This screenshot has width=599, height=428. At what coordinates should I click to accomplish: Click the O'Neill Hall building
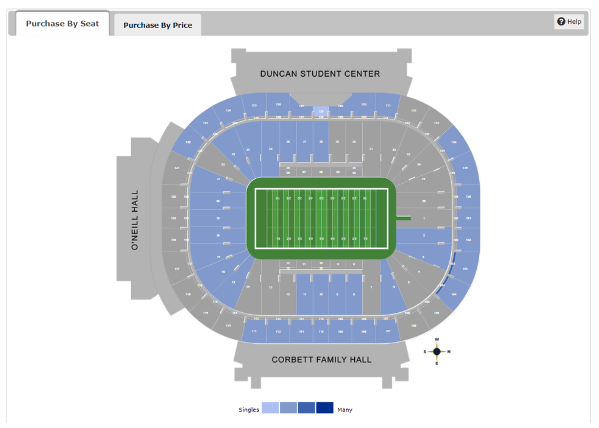(134, 219)
